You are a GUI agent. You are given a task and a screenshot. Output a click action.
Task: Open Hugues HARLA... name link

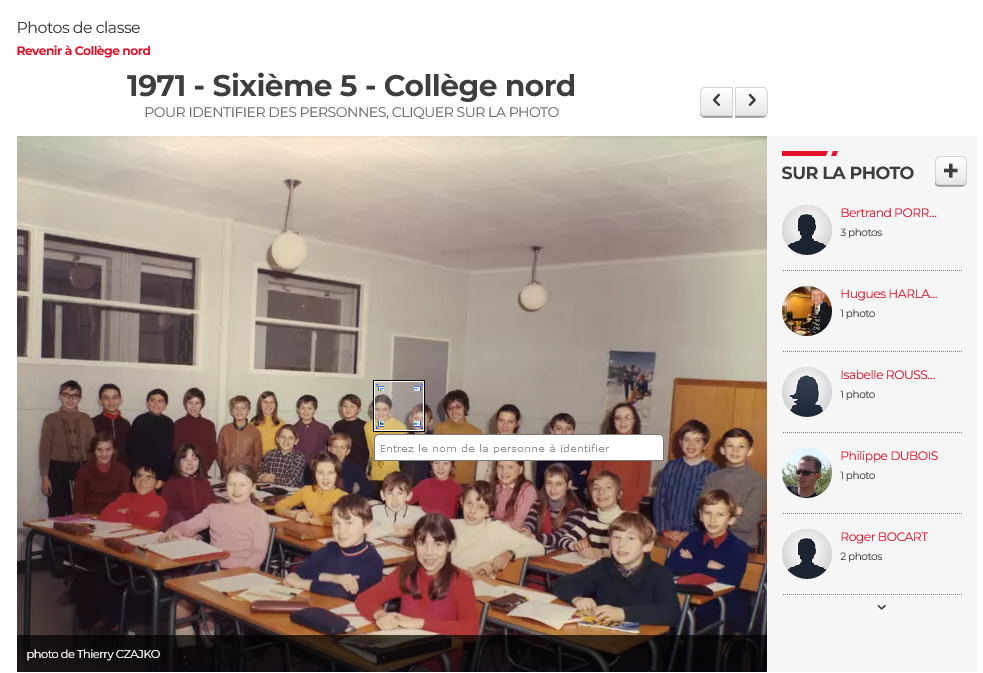pyautogui.click(x=888, y=294)
